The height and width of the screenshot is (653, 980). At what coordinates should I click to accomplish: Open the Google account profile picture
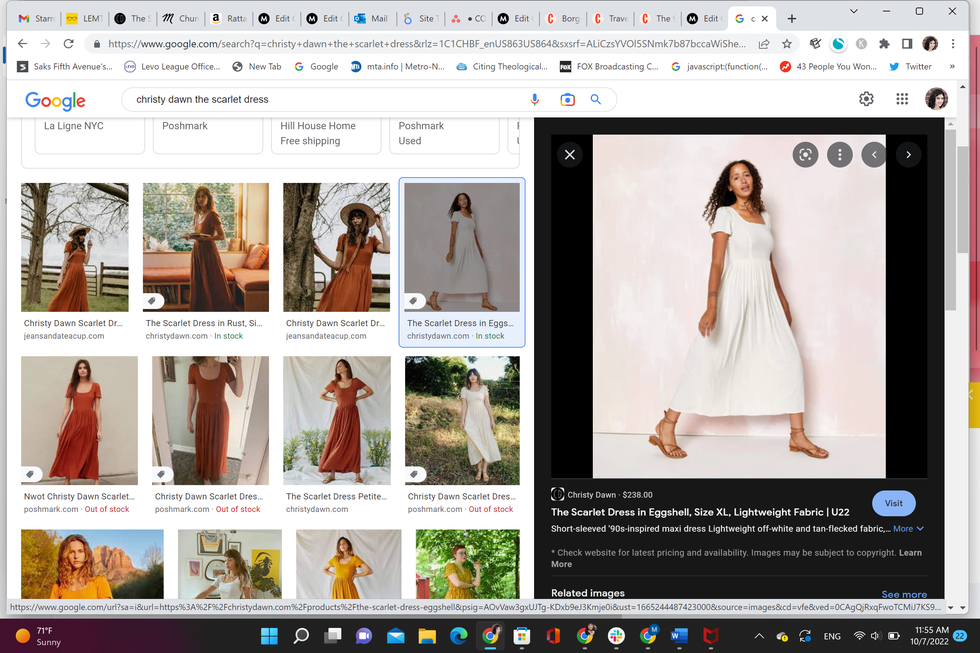tap(936, 99)
